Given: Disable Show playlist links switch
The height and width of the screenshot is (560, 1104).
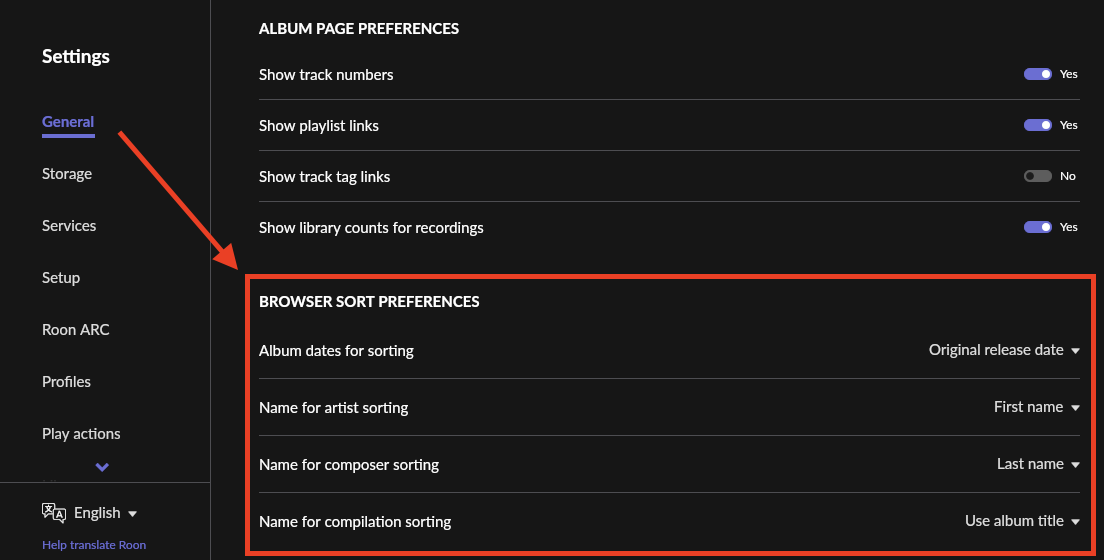Looking at the screenshot, I should [x=1037, y=125].
